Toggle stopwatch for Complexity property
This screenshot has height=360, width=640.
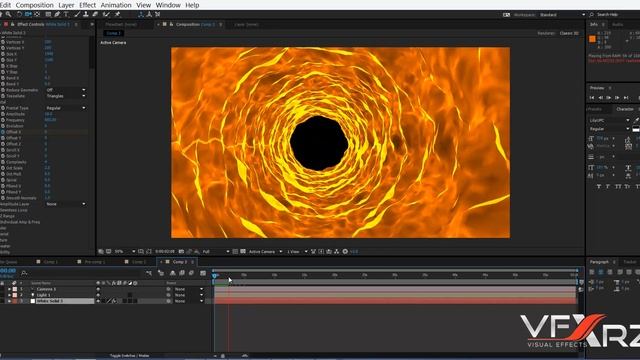(x=3, y=162)
